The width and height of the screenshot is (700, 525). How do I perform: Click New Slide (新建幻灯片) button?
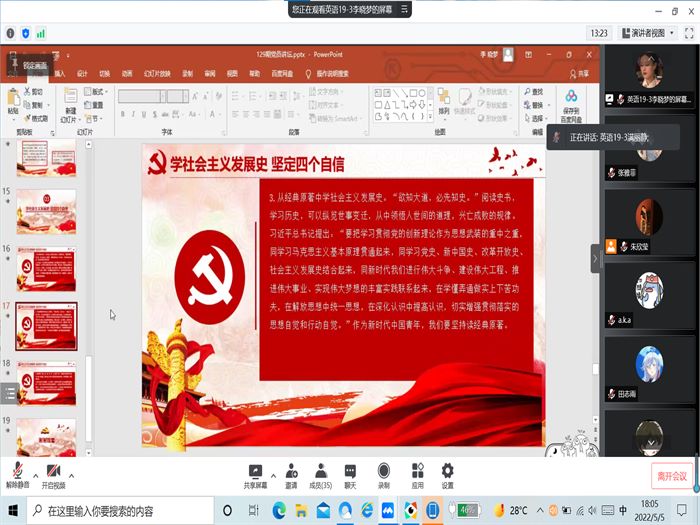71,105
